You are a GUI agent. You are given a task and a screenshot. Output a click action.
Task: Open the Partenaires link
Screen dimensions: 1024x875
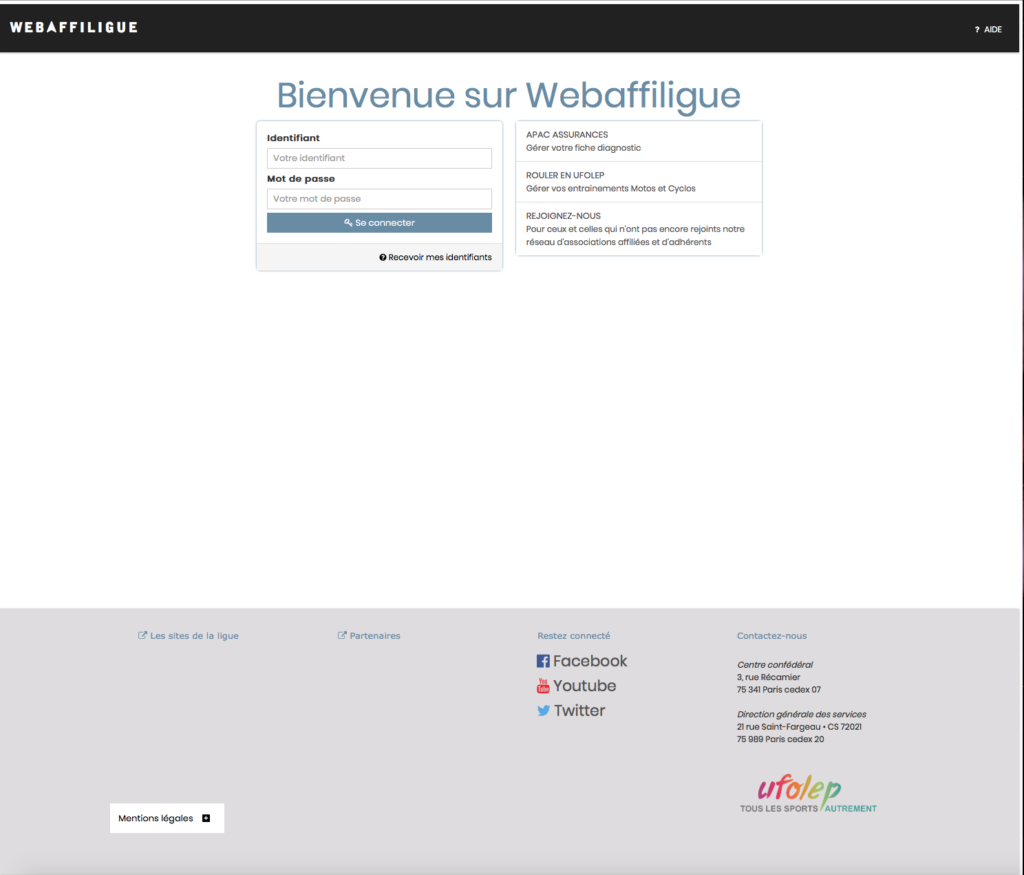pos(375,635)
